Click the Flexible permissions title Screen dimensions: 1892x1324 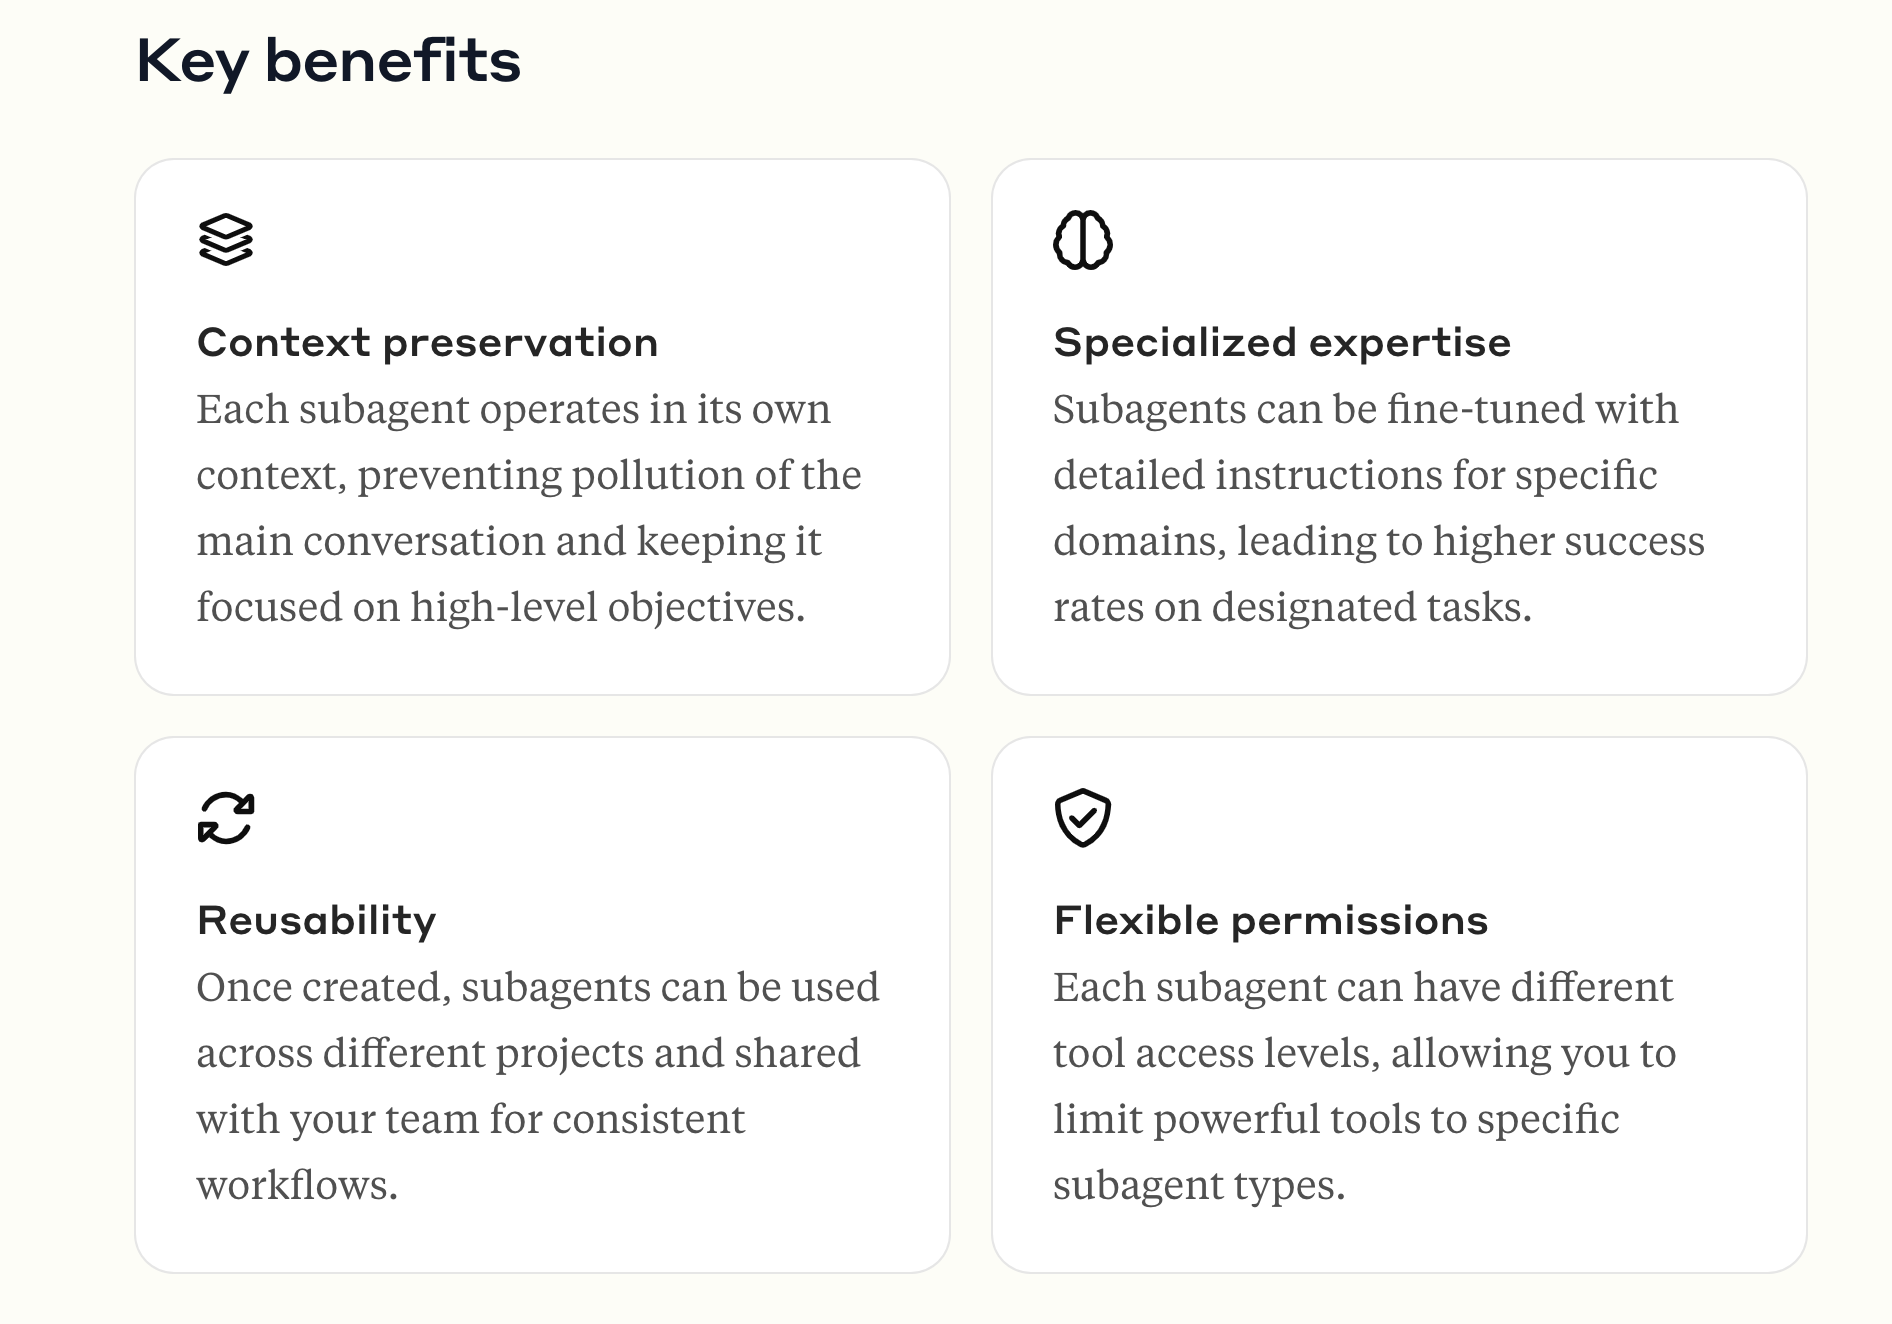[x=1271, y=921]
